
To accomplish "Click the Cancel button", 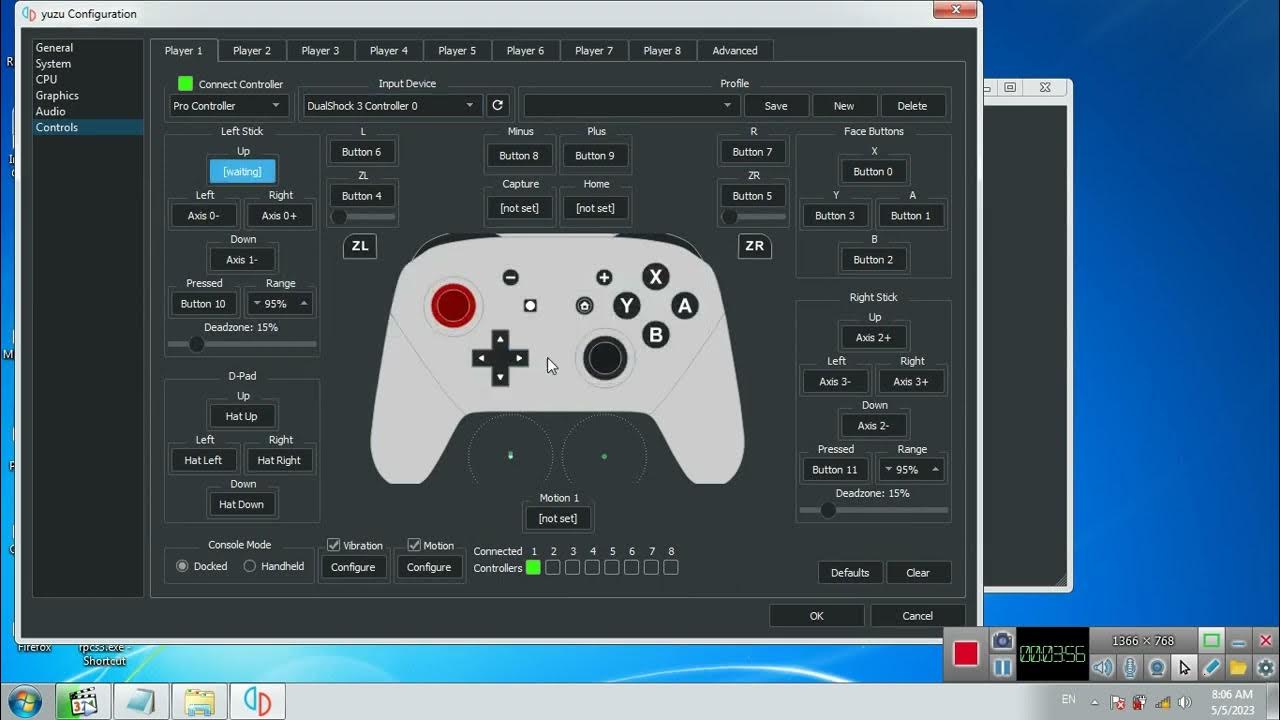I will 918,616.
